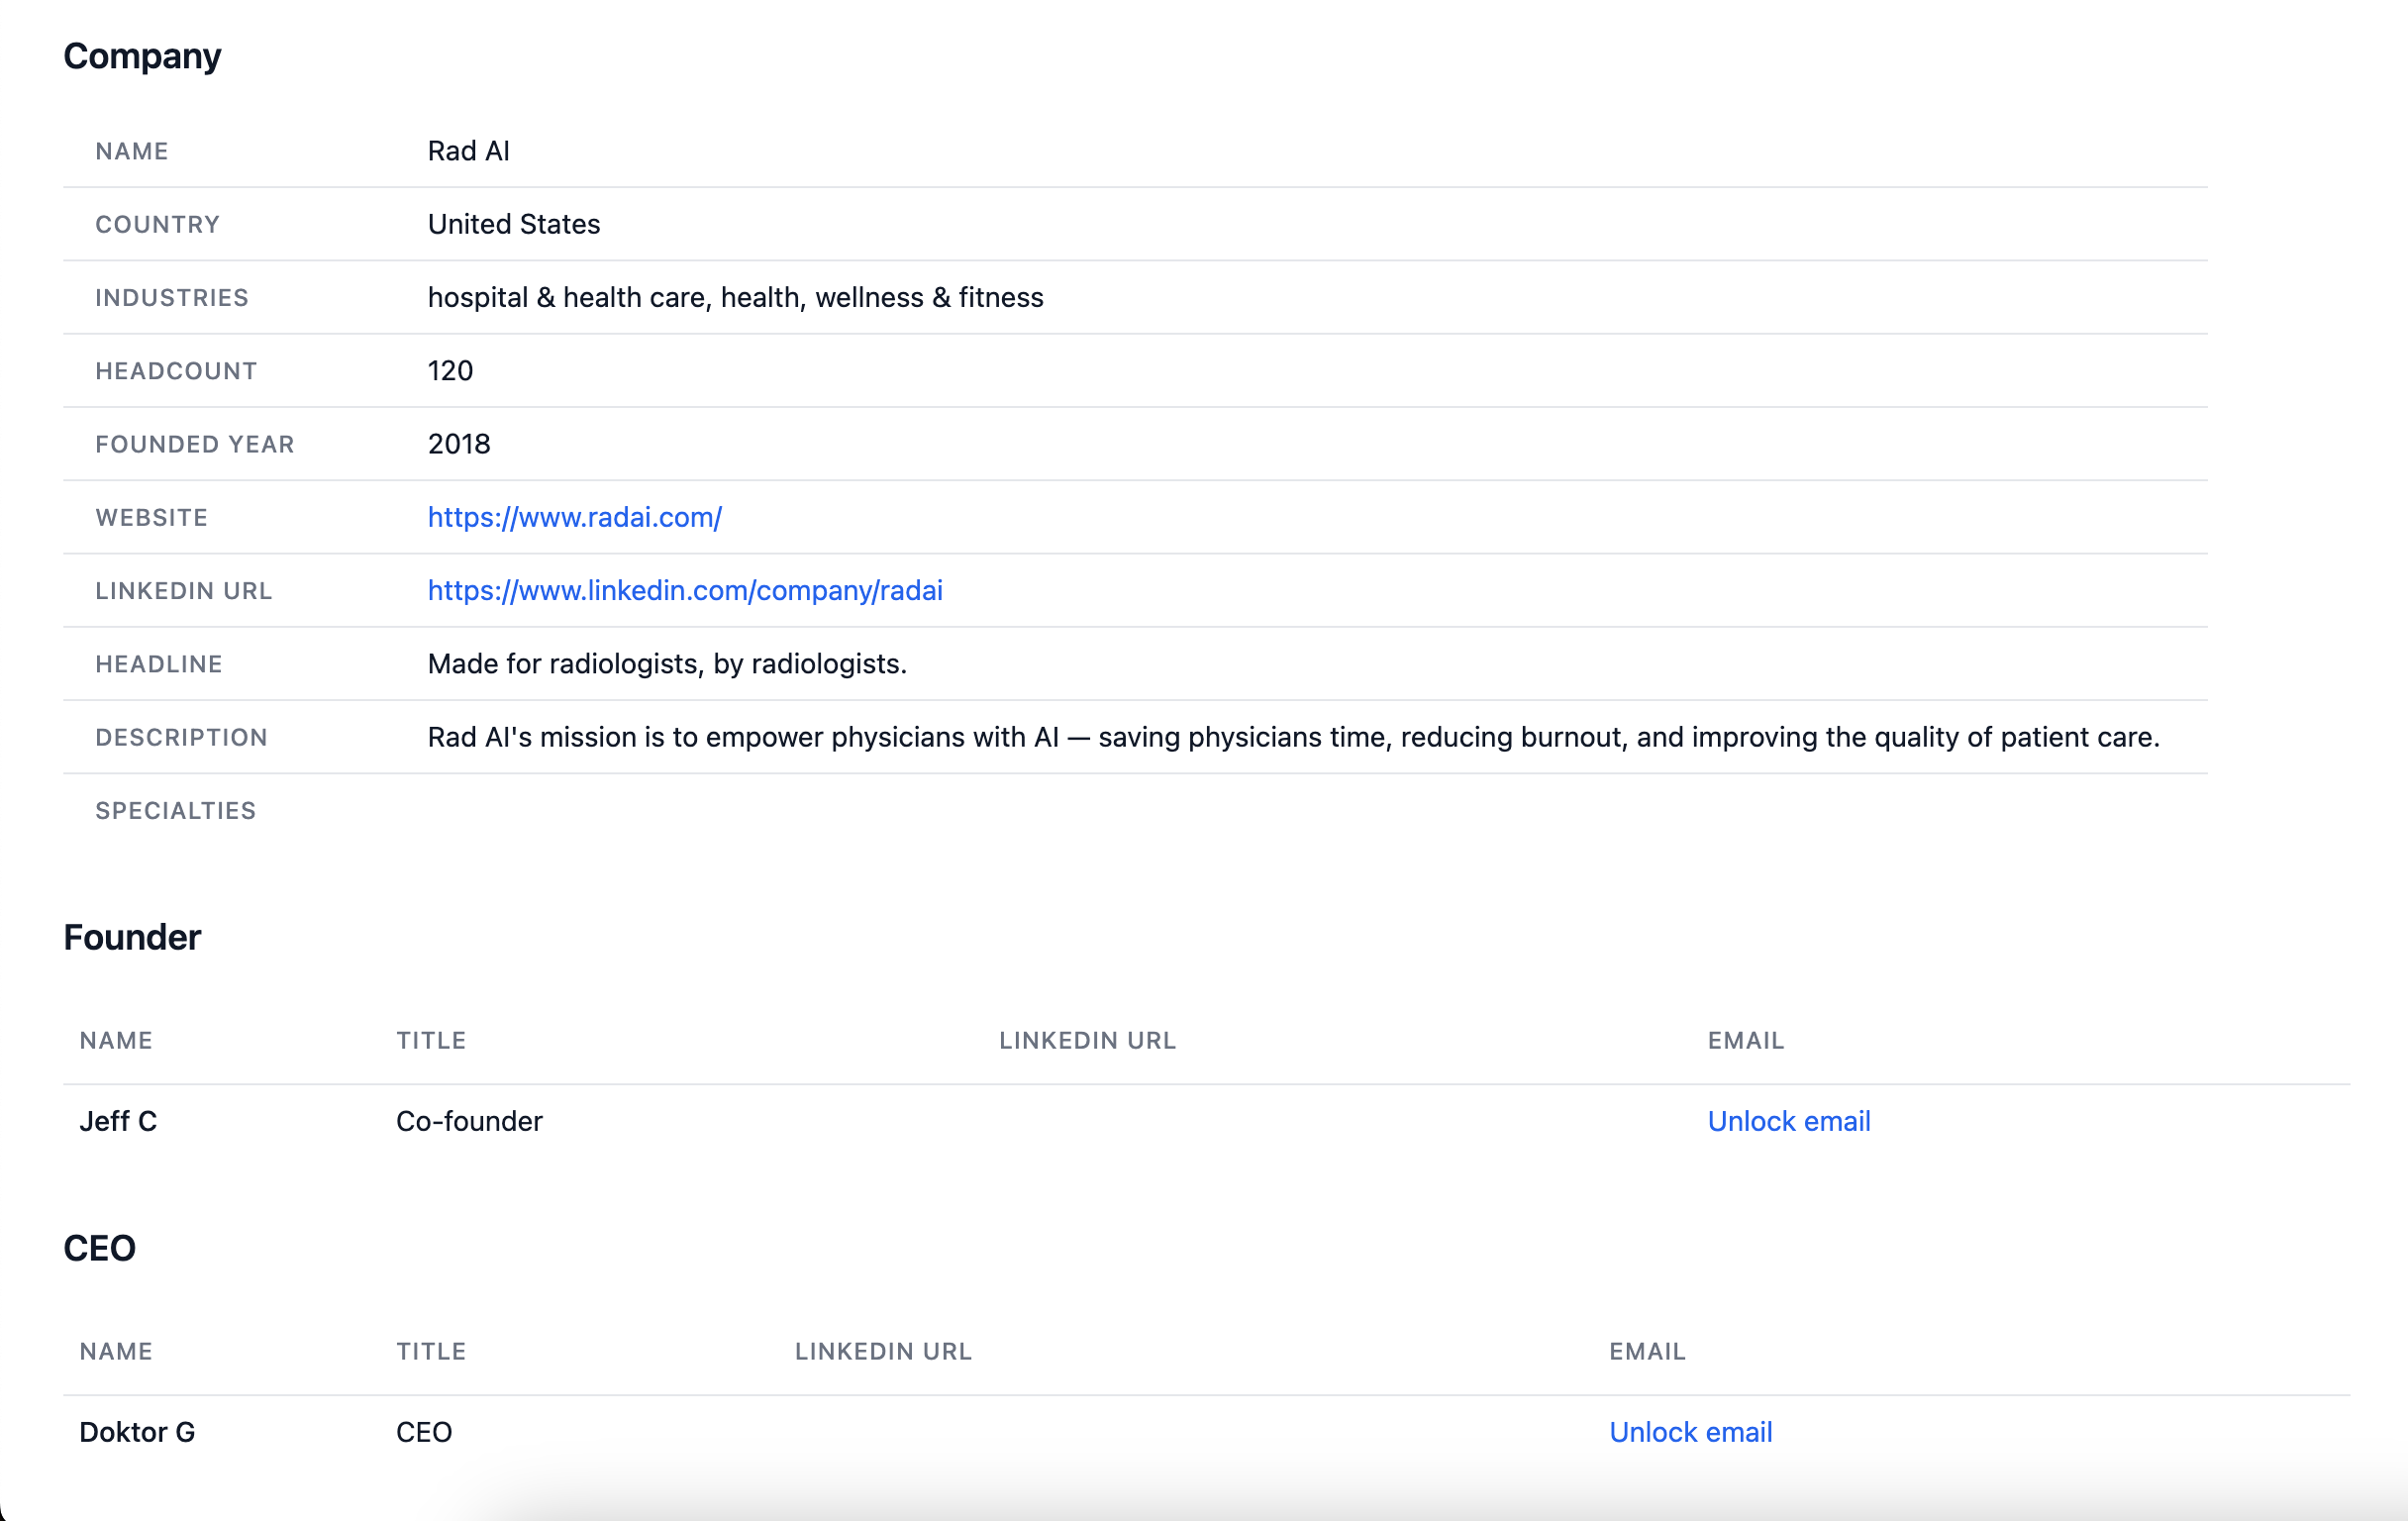Click the WEBSITE field label
Image resolution: width=2408 pixels, height=1521 pixels.
(151, 517)
